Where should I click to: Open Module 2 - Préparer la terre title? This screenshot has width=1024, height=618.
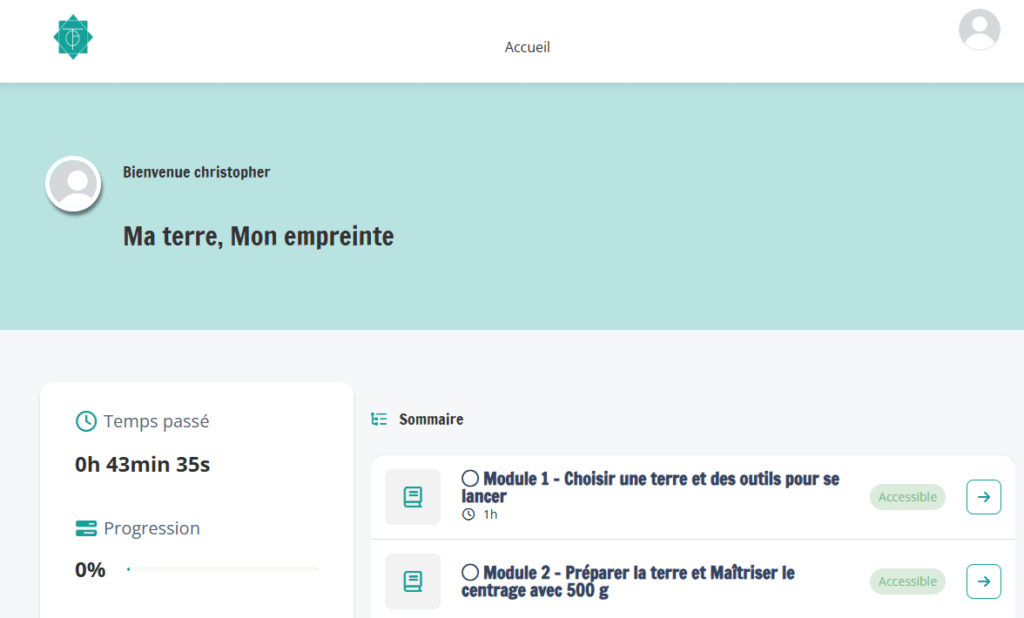[x=628, y=581]
